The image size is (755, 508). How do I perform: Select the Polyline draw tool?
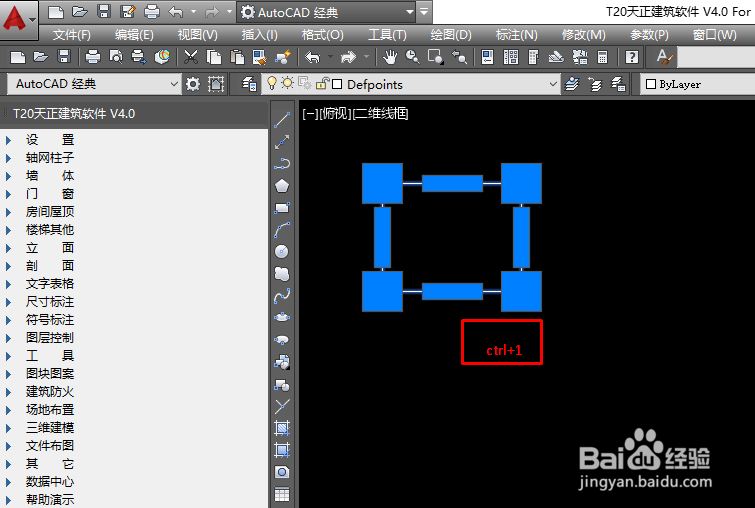pyautogui.click(x=282, y=164)
